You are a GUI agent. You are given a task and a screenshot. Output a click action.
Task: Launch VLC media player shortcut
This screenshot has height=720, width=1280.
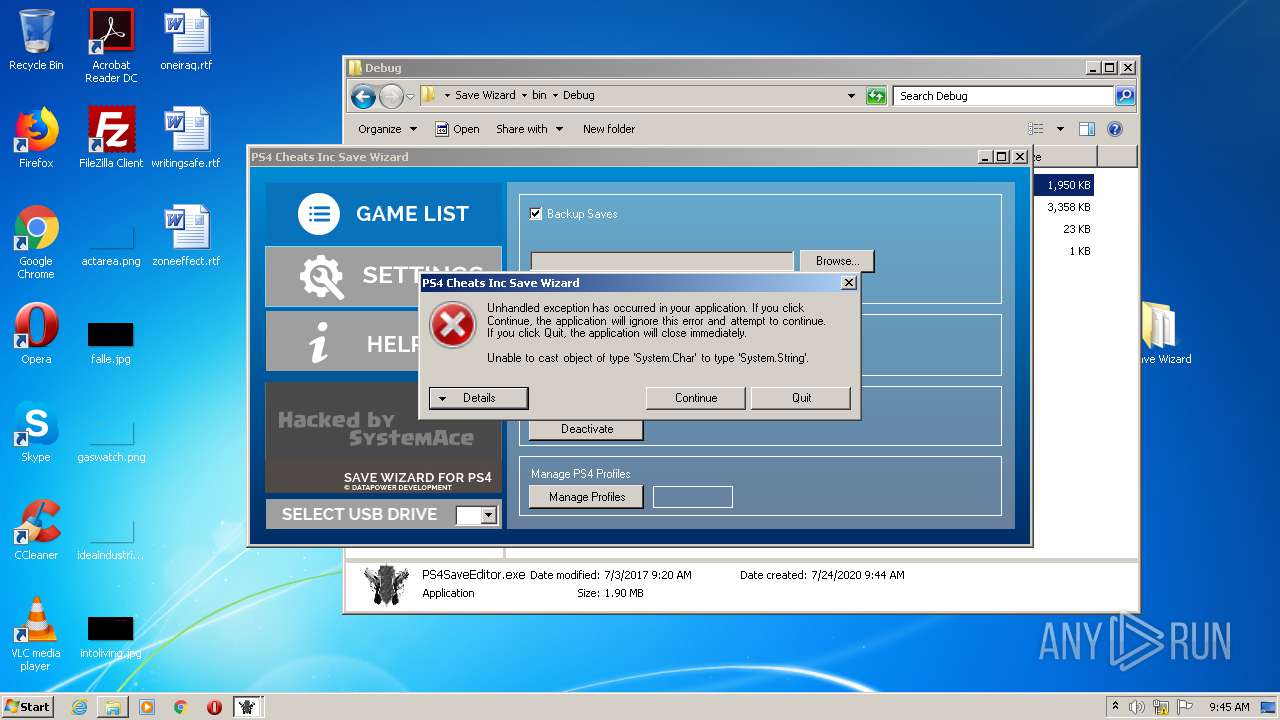click(x=36, y=634)
